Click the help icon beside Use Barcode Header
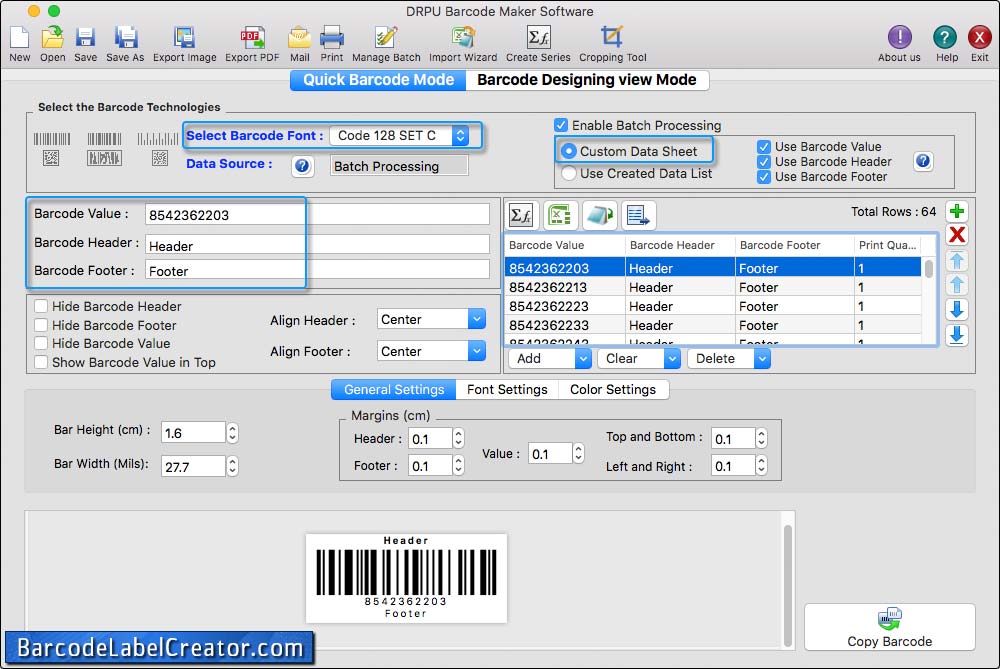 pos(923,161)
